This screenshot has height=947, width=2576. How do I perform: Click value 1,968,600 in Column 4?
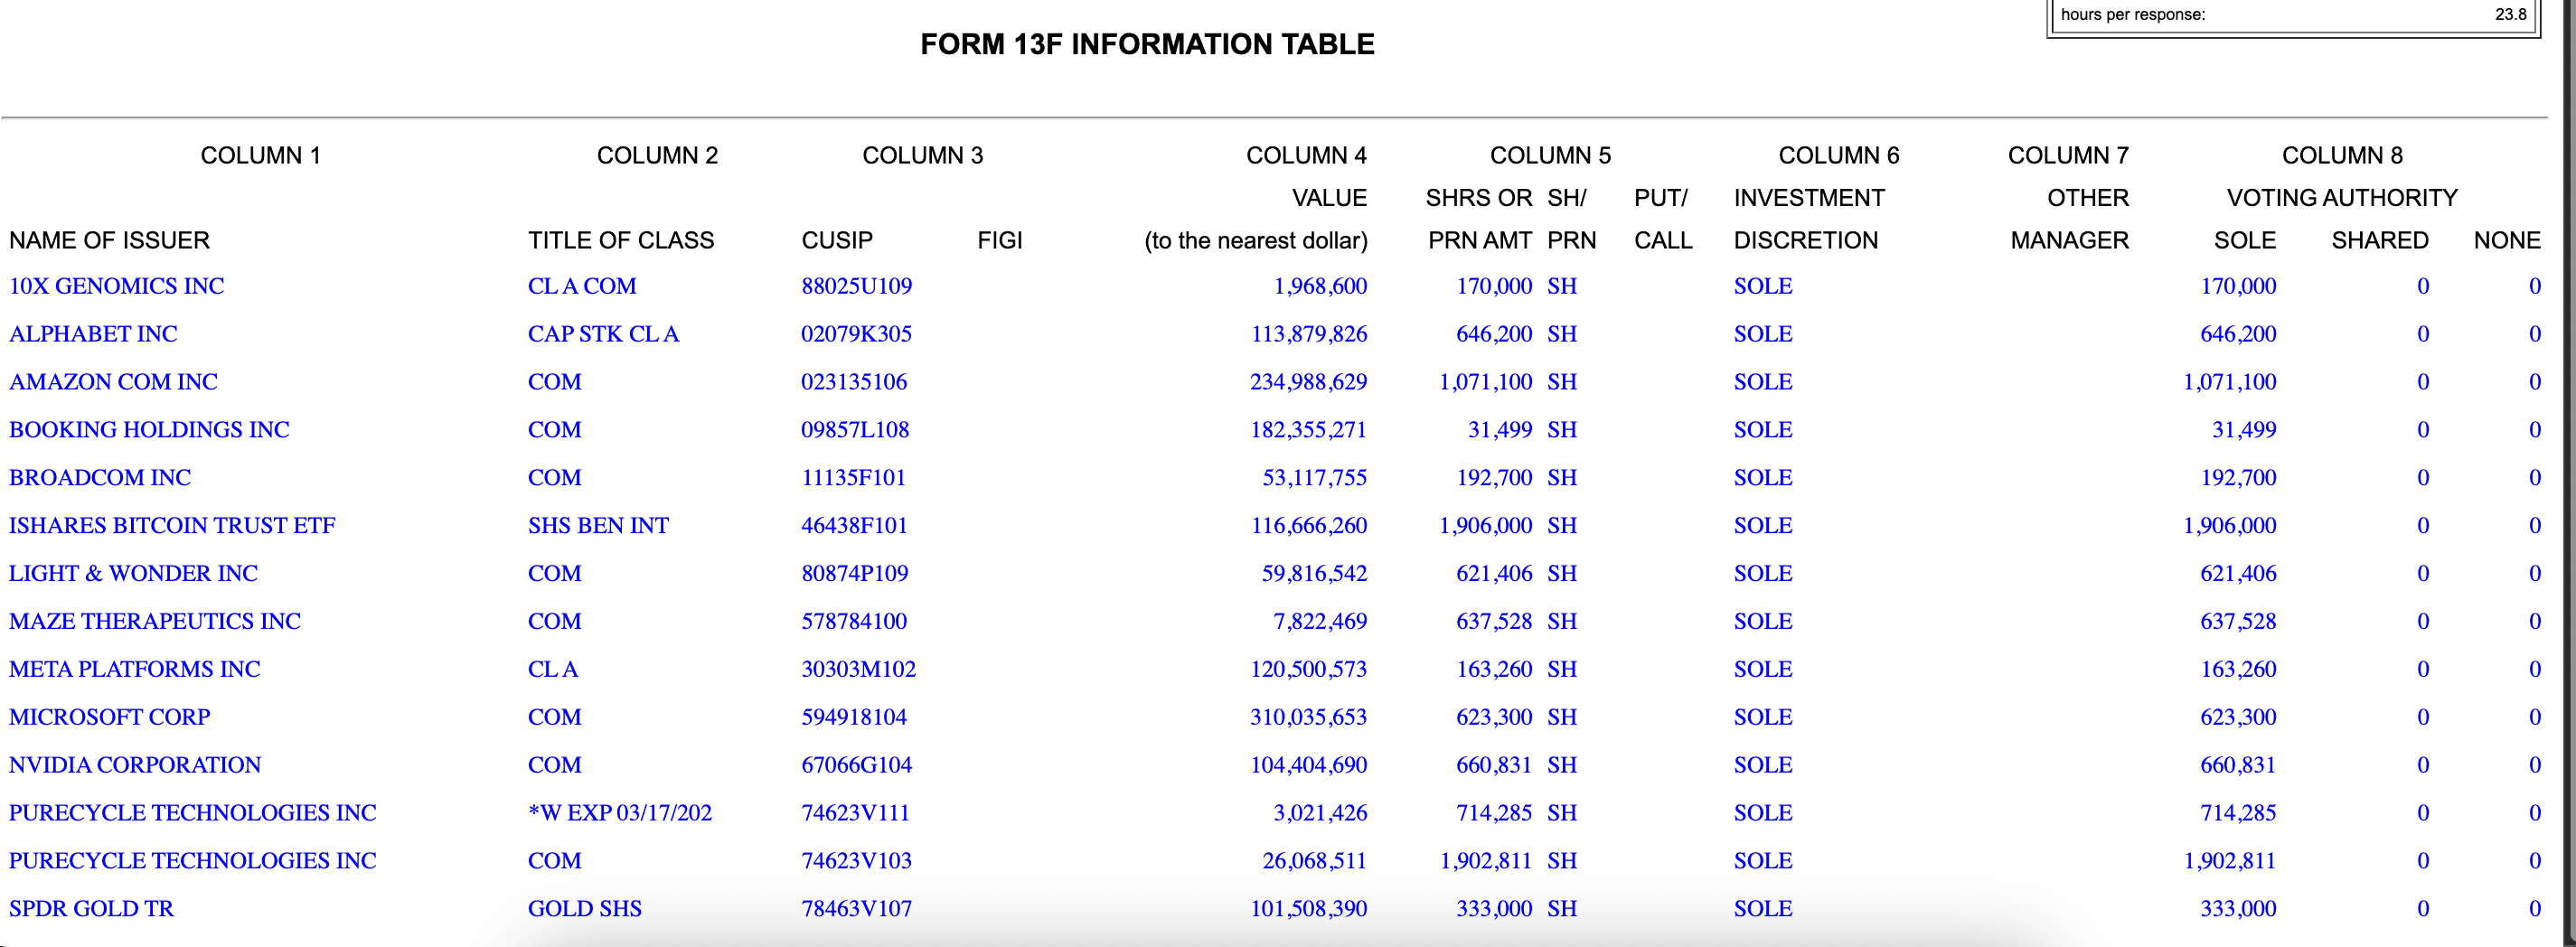tap(1320, 286)
